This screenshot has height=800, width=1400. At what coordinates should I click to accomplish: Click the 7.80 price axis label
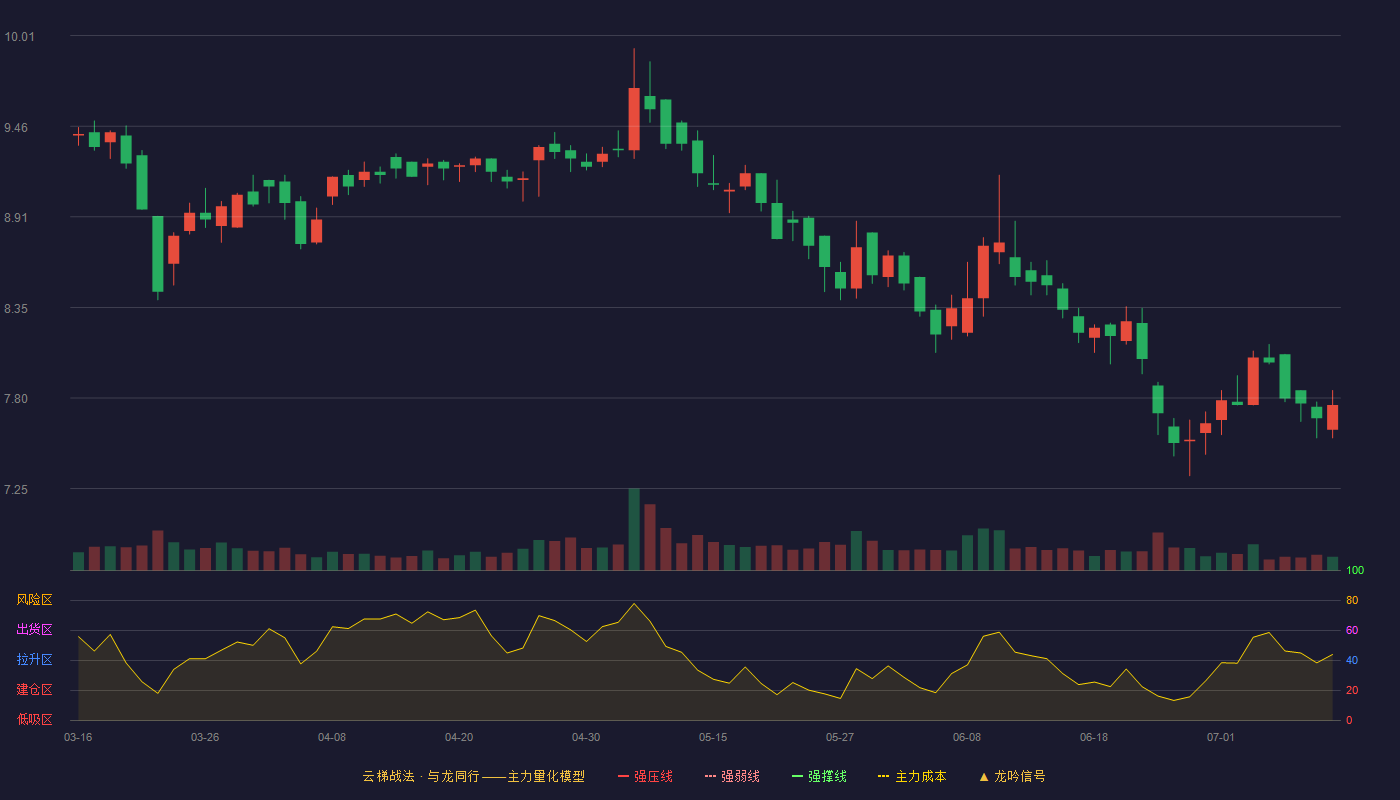[16, 399]
